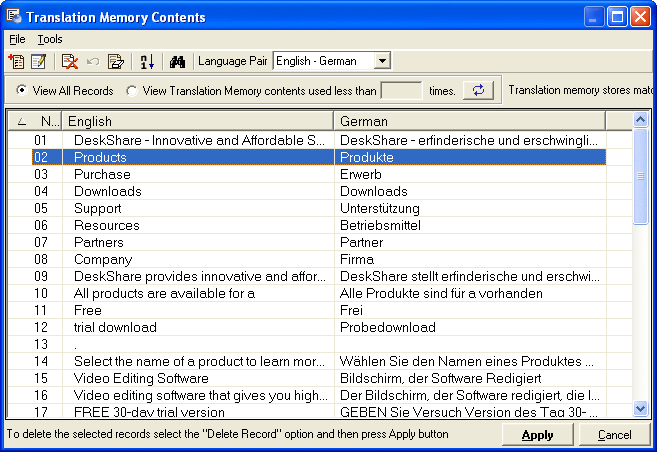Click the refresh arrows button
This screenshot has width=657, height=452.
point(478,90)
